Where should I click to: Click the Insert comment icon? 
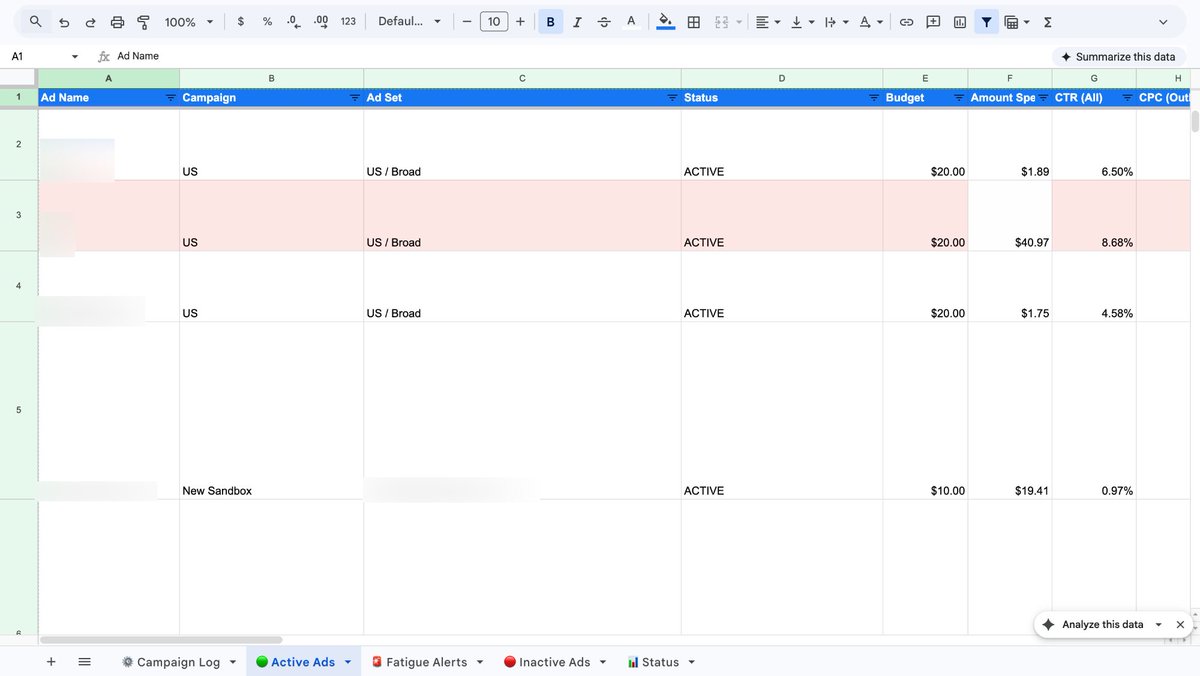933,21
